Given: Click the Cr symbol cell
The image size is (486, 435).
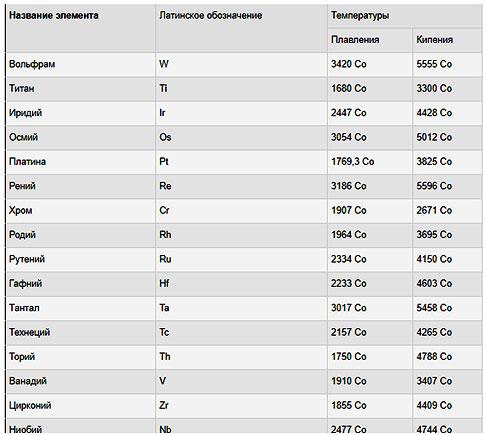Looking at the screenshot, I should (x=241, y=211).
